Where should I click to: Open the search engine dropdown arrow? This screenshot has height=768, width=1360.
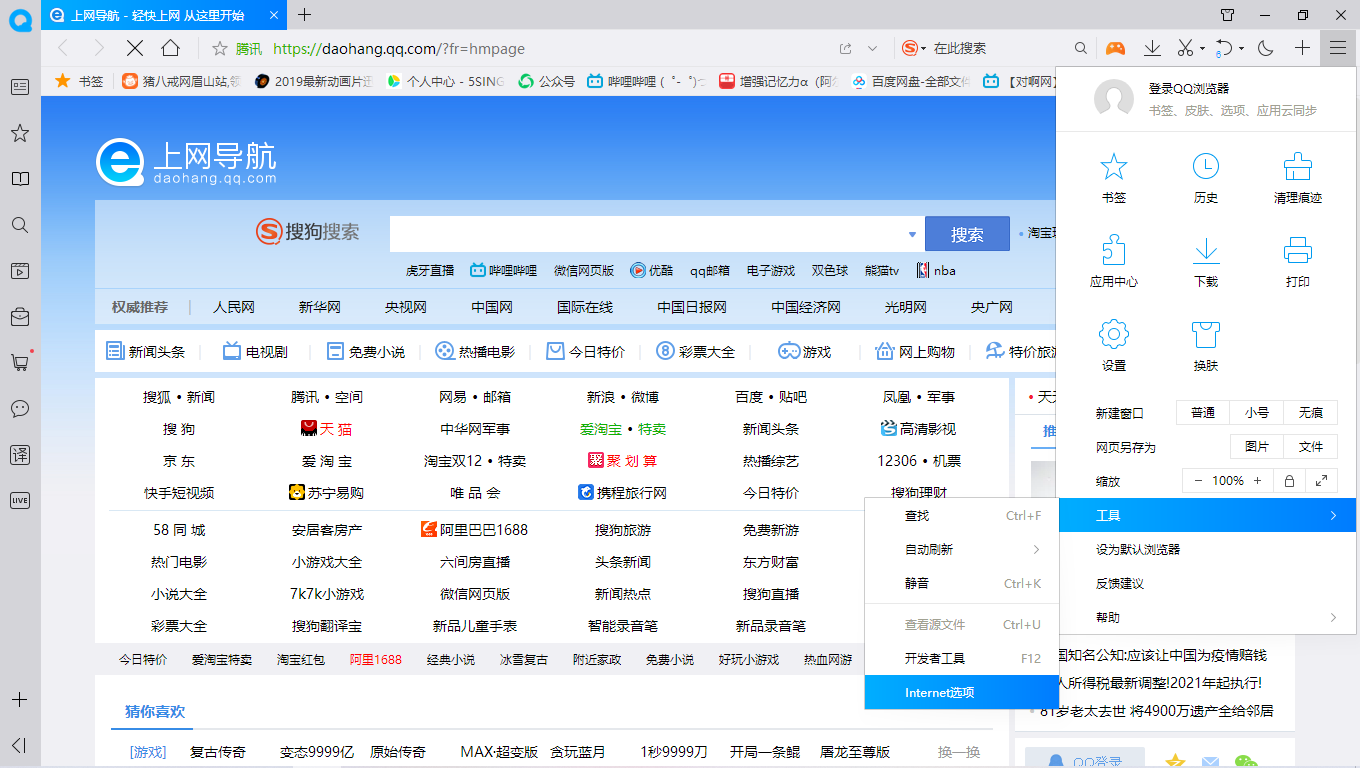click(924, 48)
